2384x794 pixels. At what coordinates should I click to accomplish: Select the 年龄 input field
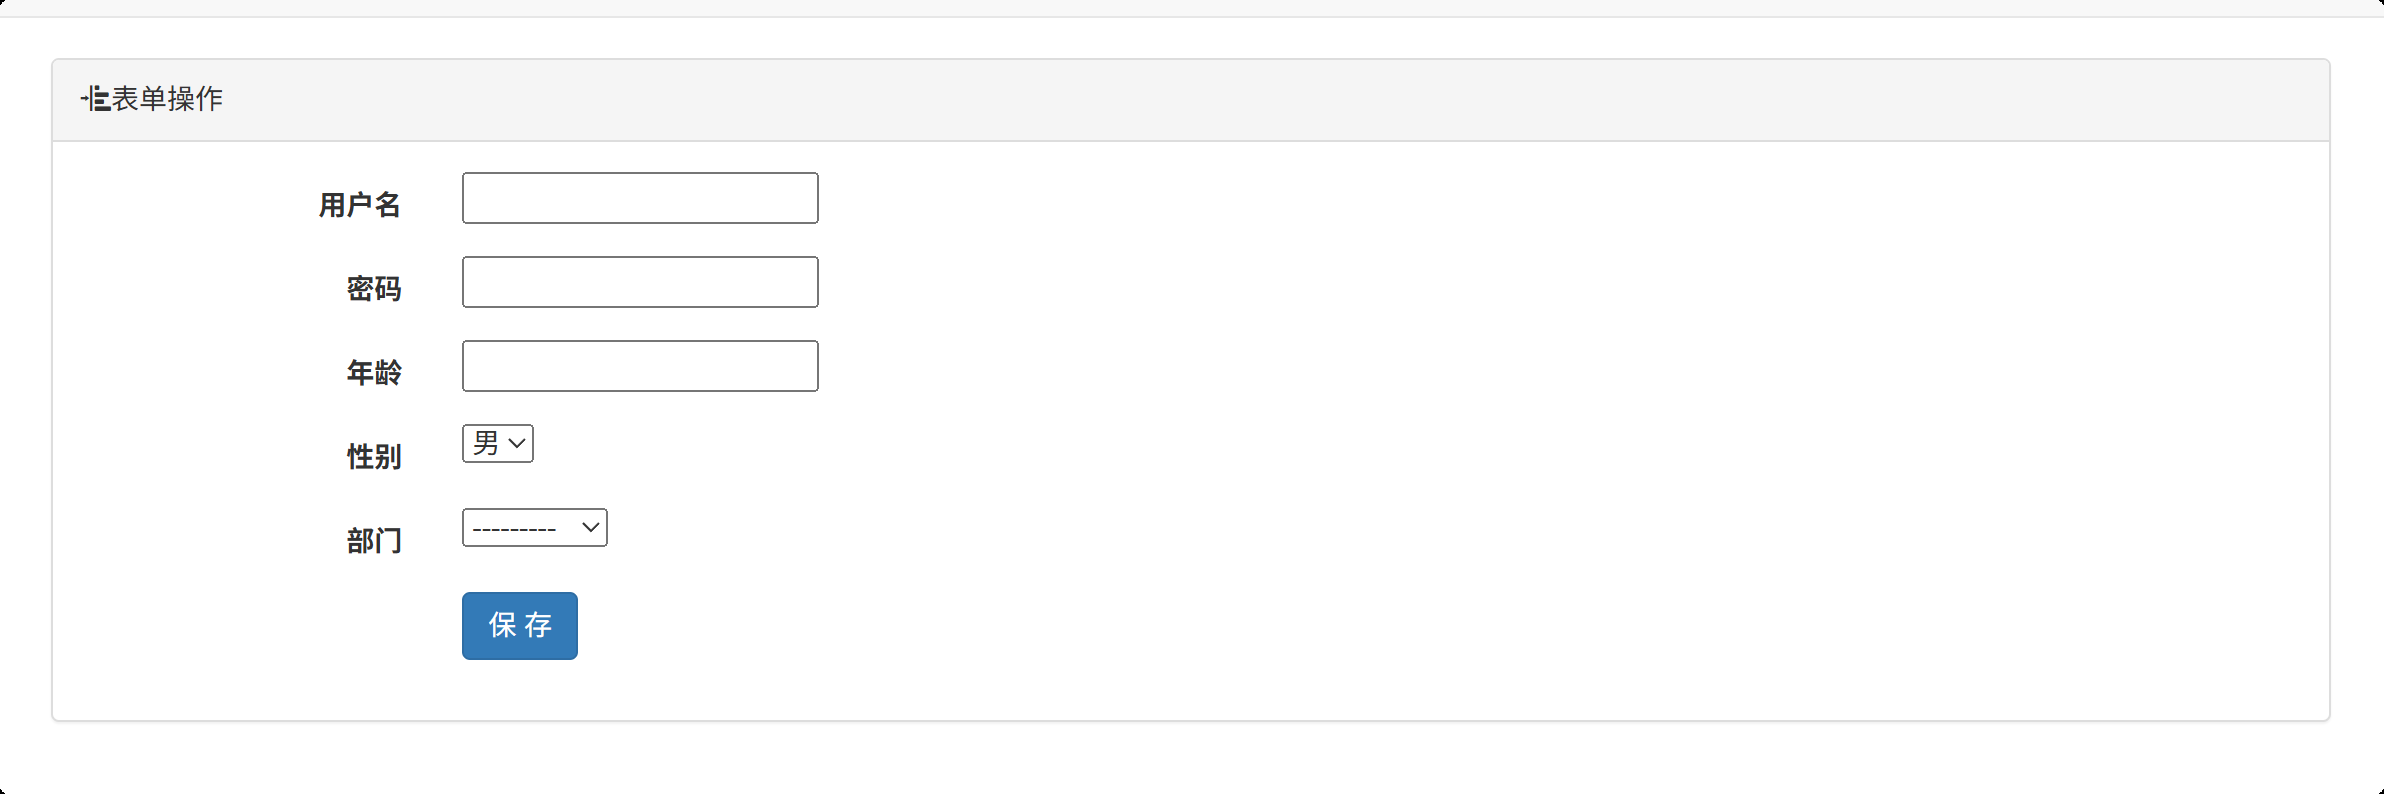tap(640, 366)
